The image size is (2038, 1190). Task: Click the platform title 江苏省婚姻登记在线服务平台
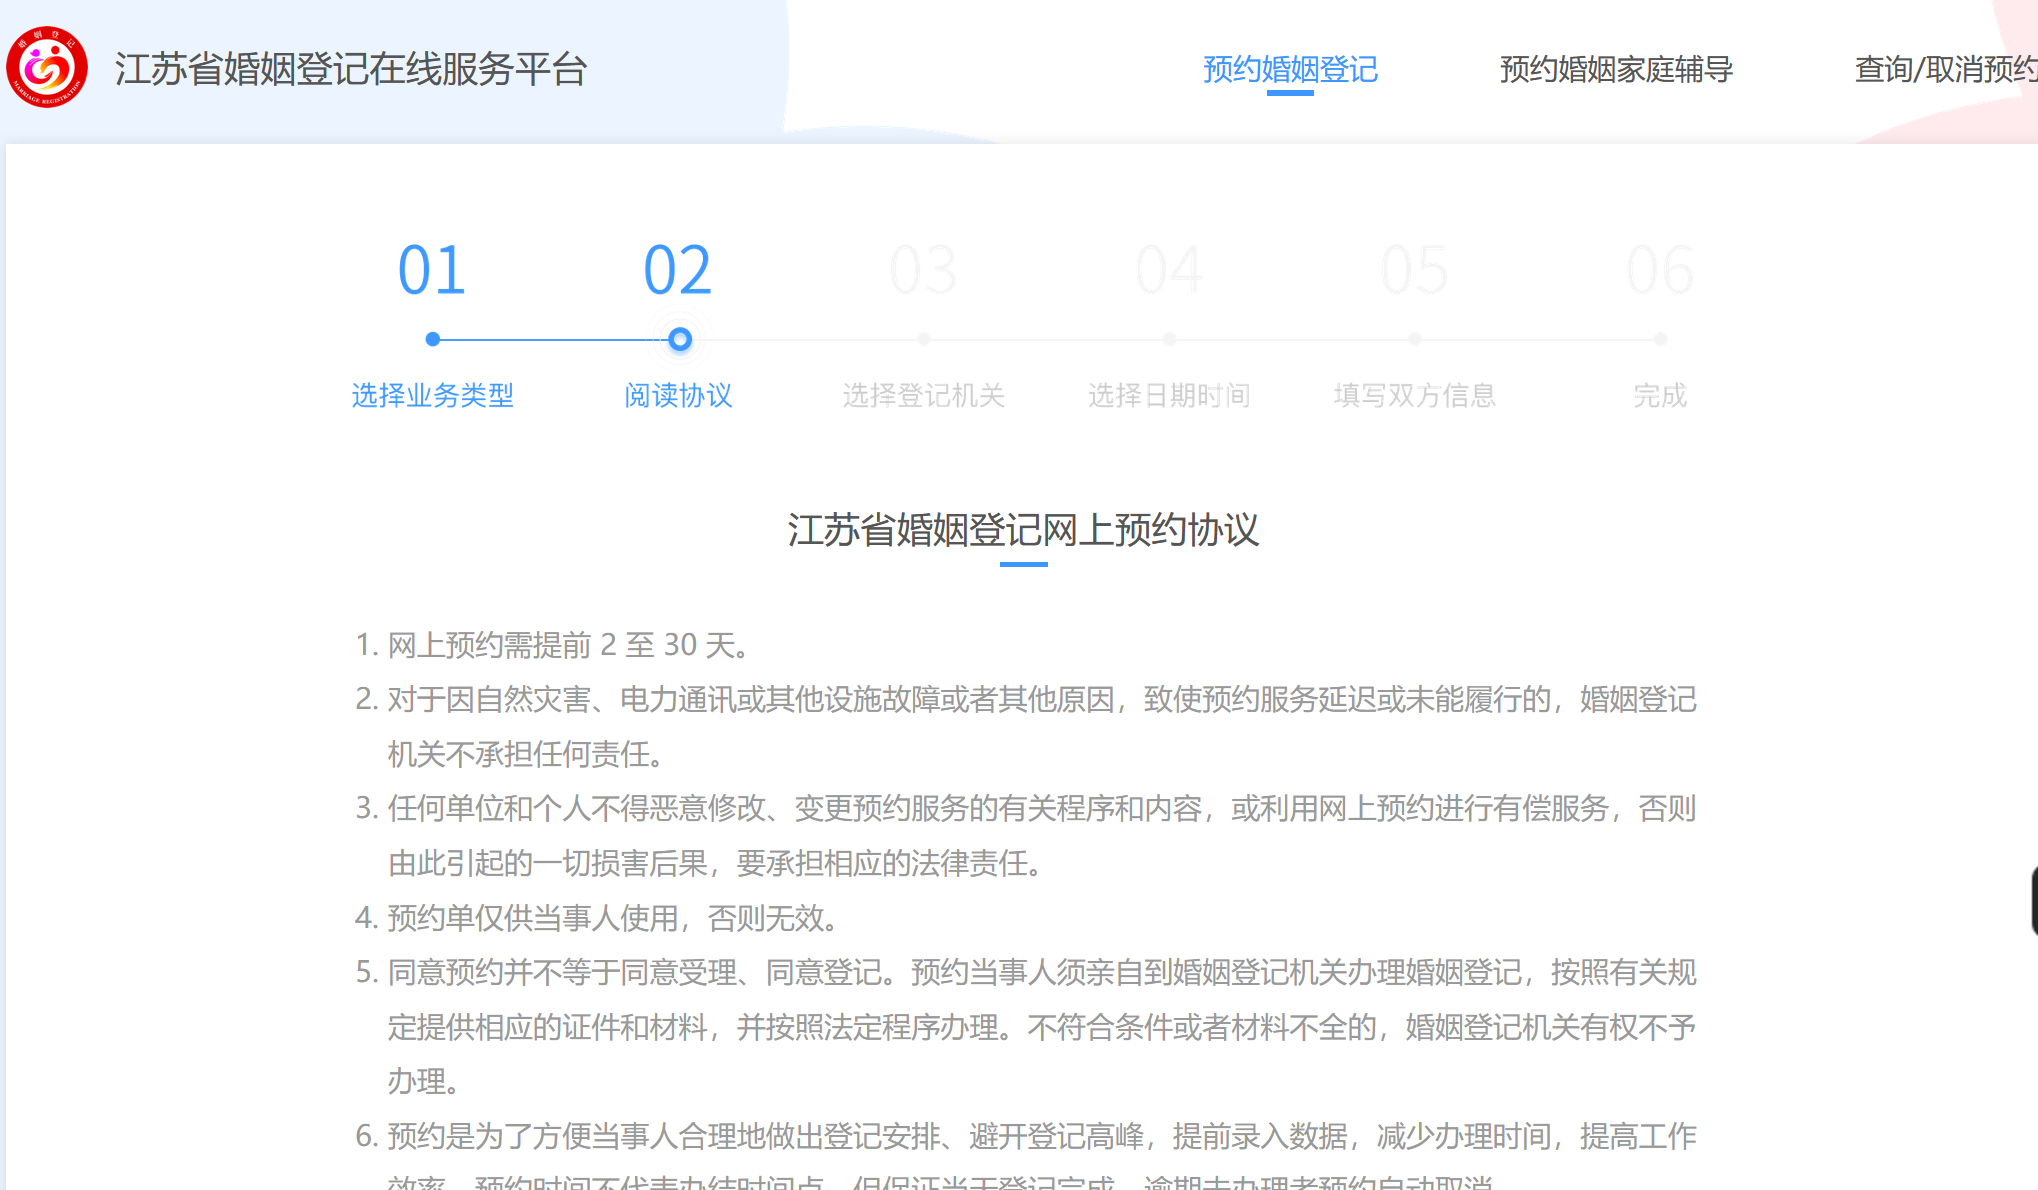point(351,69)
